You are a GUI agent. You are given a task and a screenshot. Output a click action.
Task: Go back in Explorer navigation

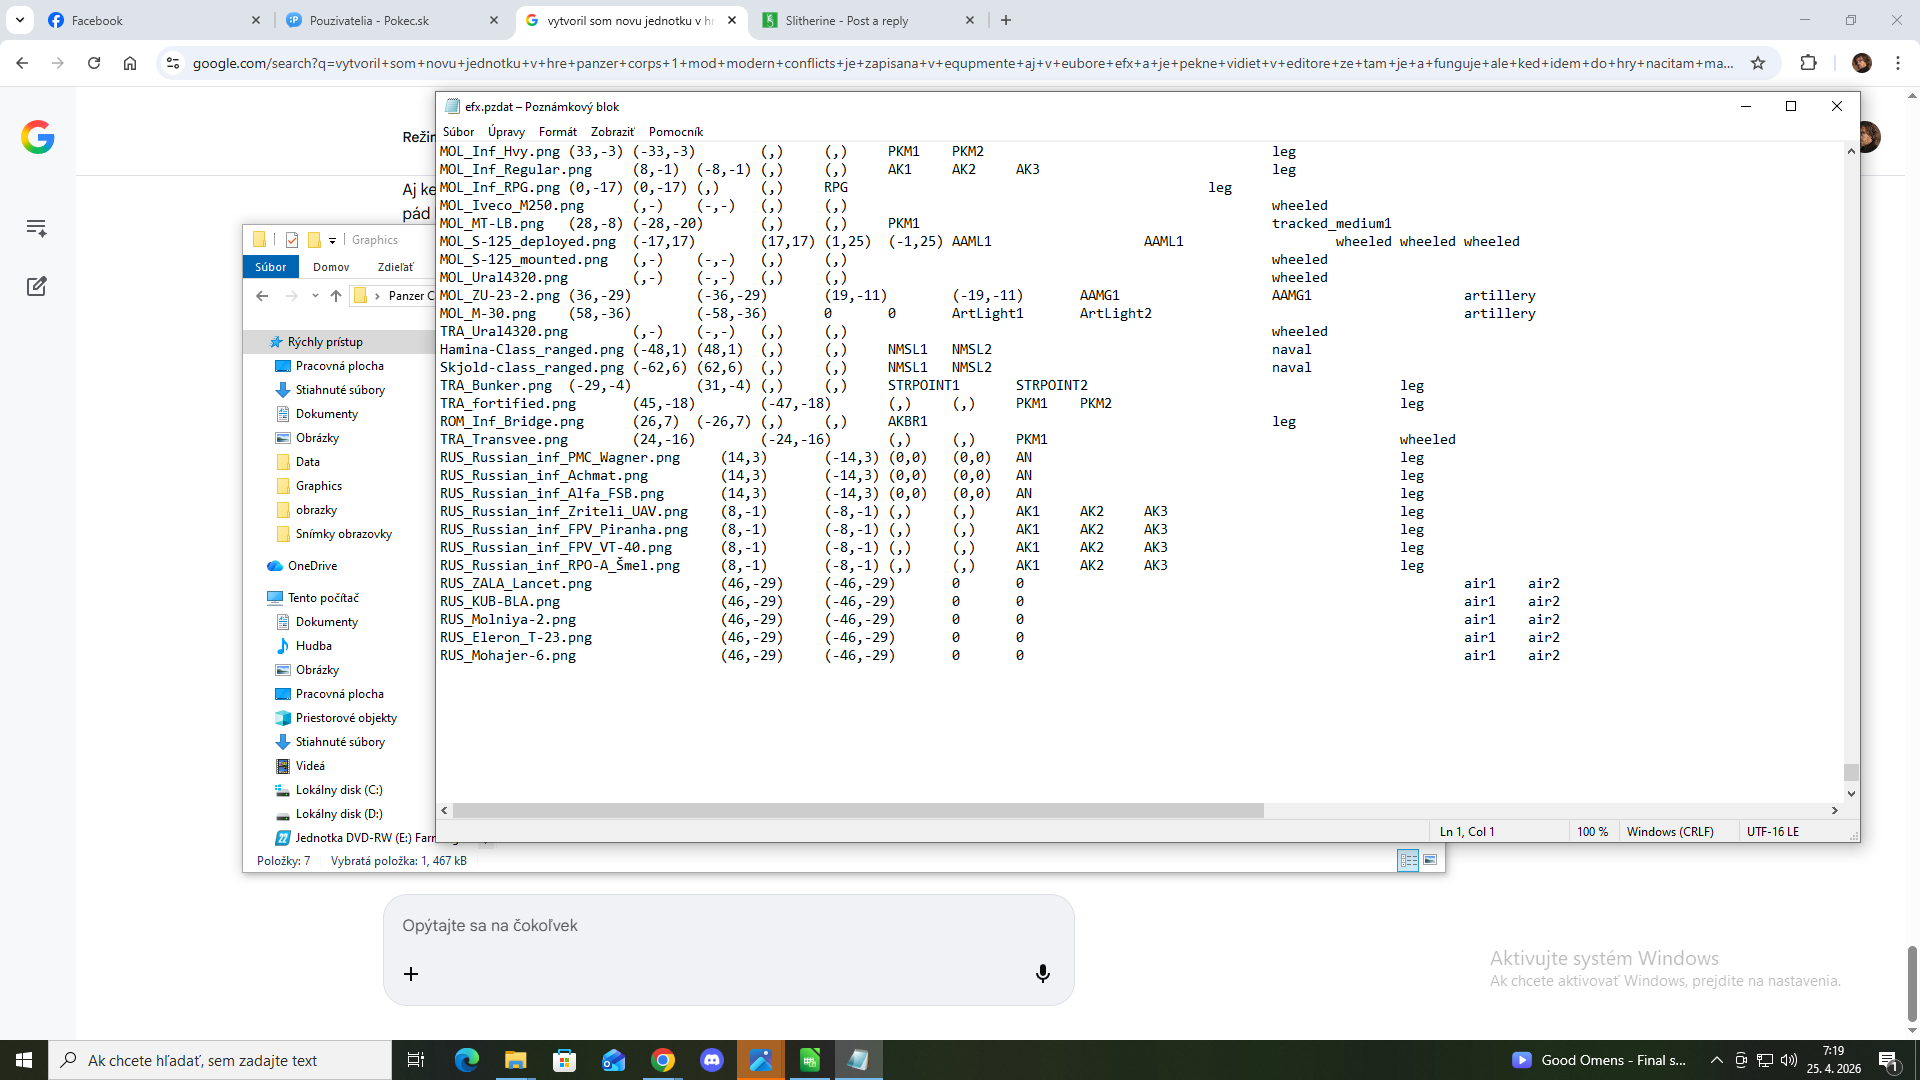(x=262, y=296)
